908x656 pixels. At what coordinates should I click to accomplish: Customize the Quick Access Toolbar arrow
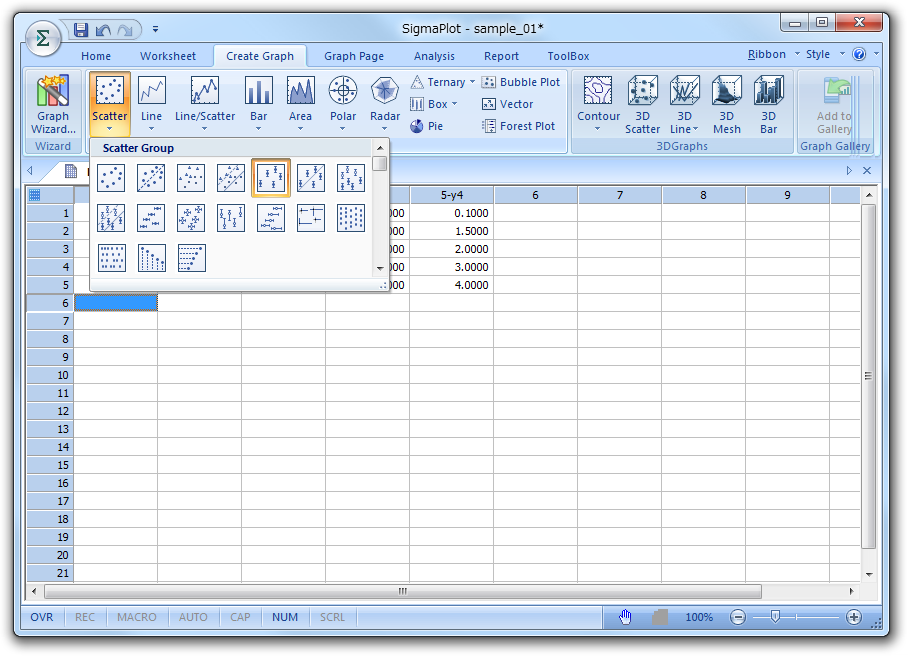click(155, 29)
